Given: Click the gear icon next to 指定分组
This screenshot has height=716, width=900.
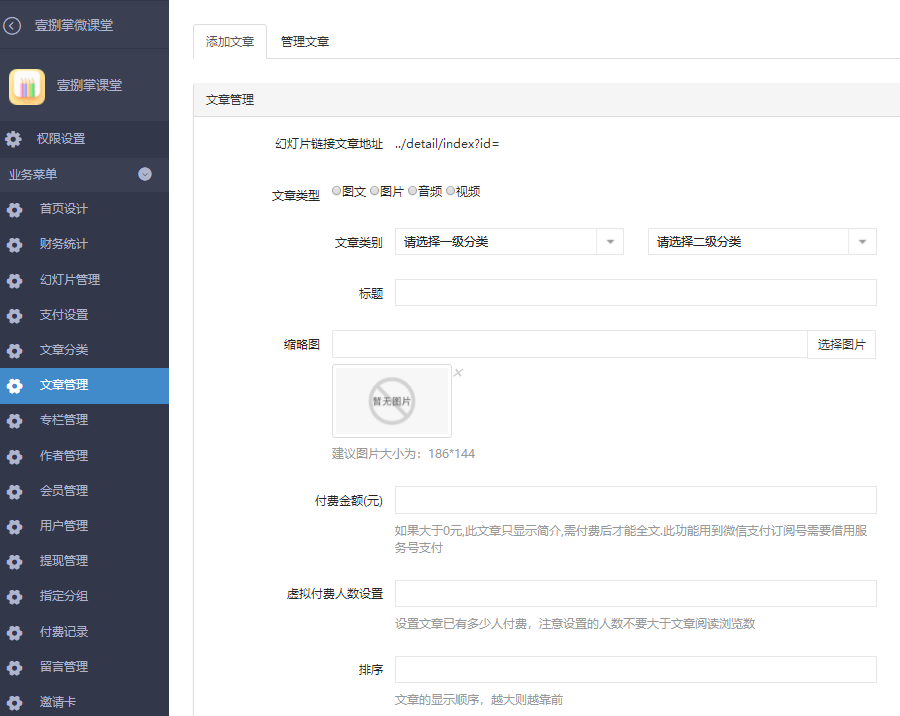Looking at the screenshot, I should pos(14,597).
